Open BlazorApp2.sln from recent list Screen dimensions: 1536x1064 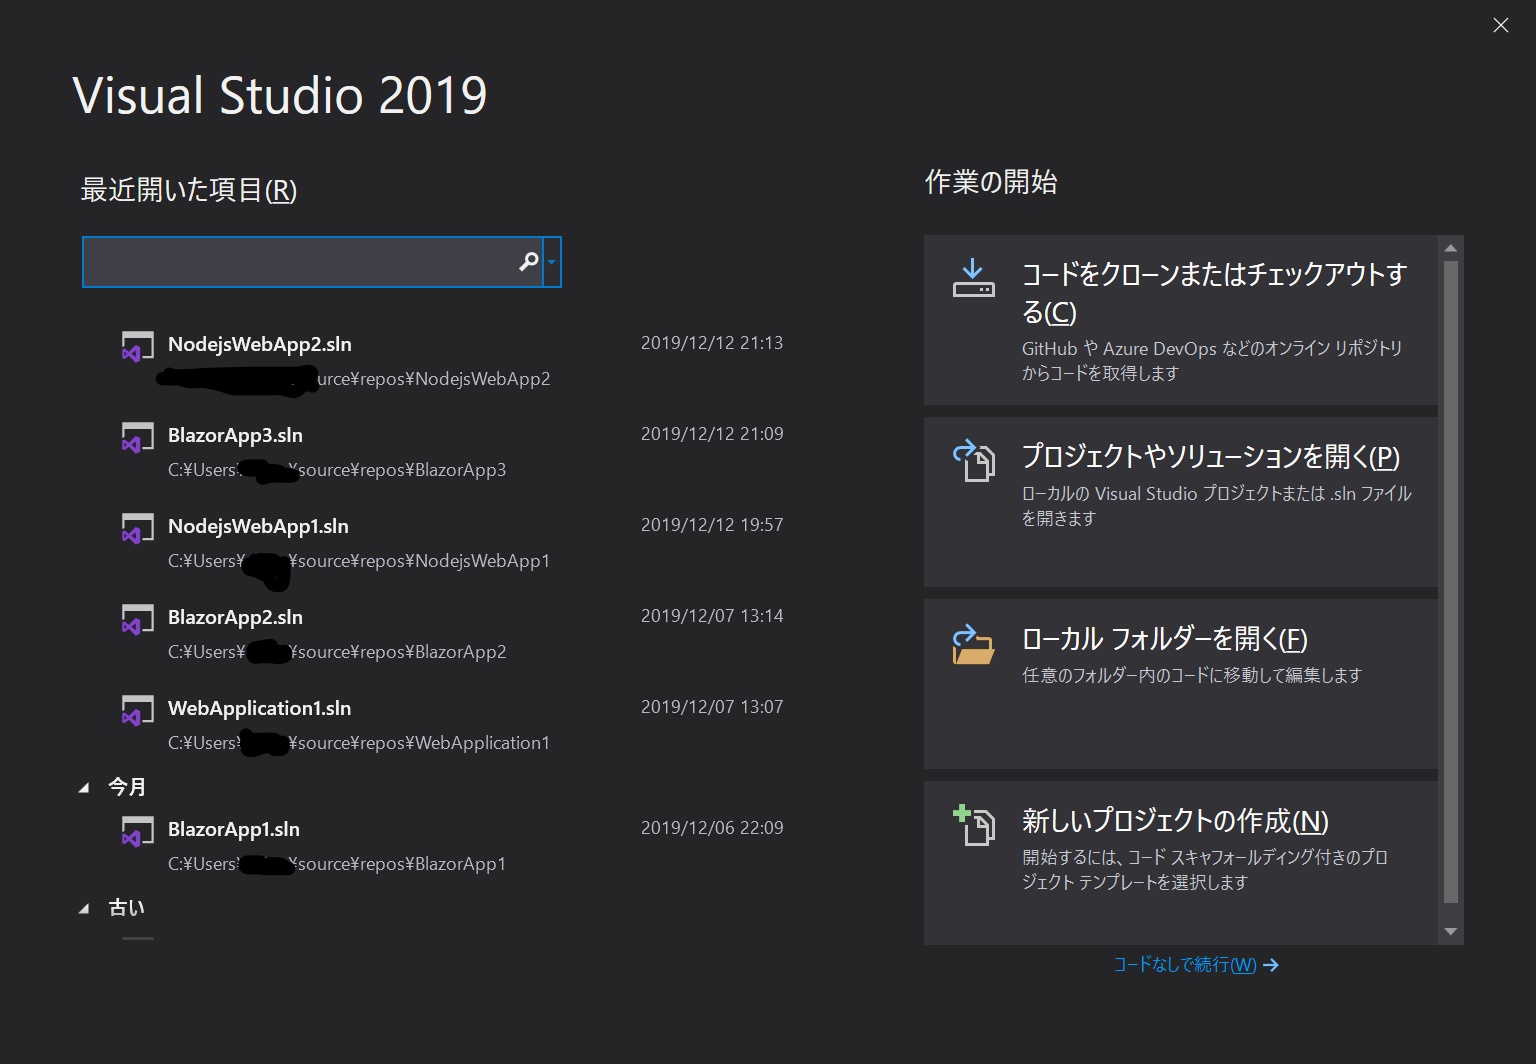[x=235, y=617]
